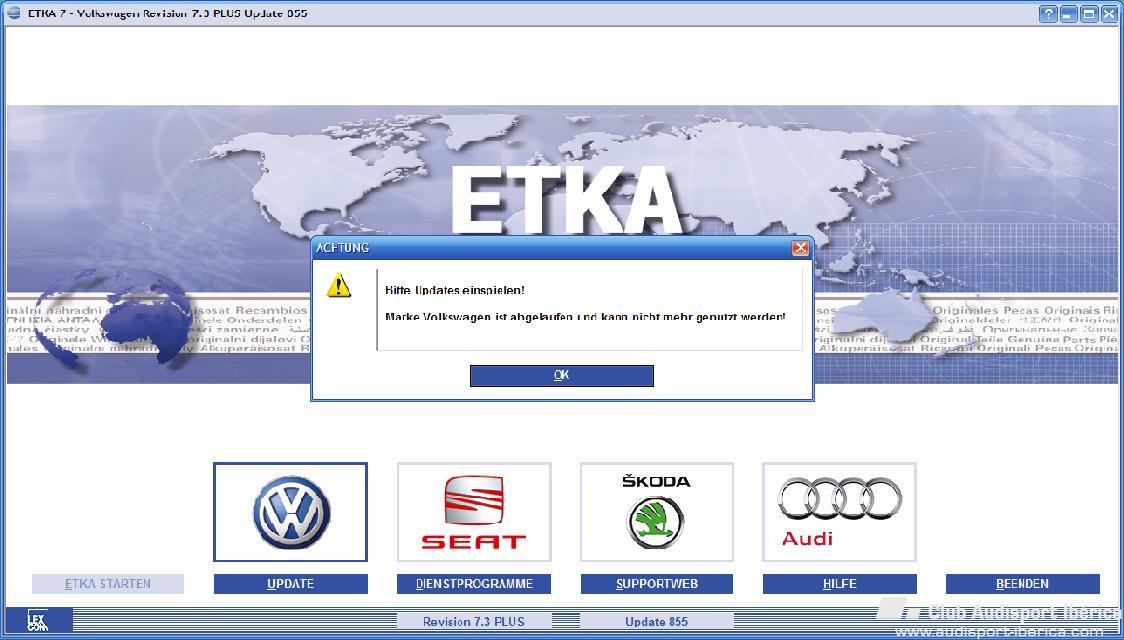Select the Volkswagen brand logo tile

pos(290,512)
